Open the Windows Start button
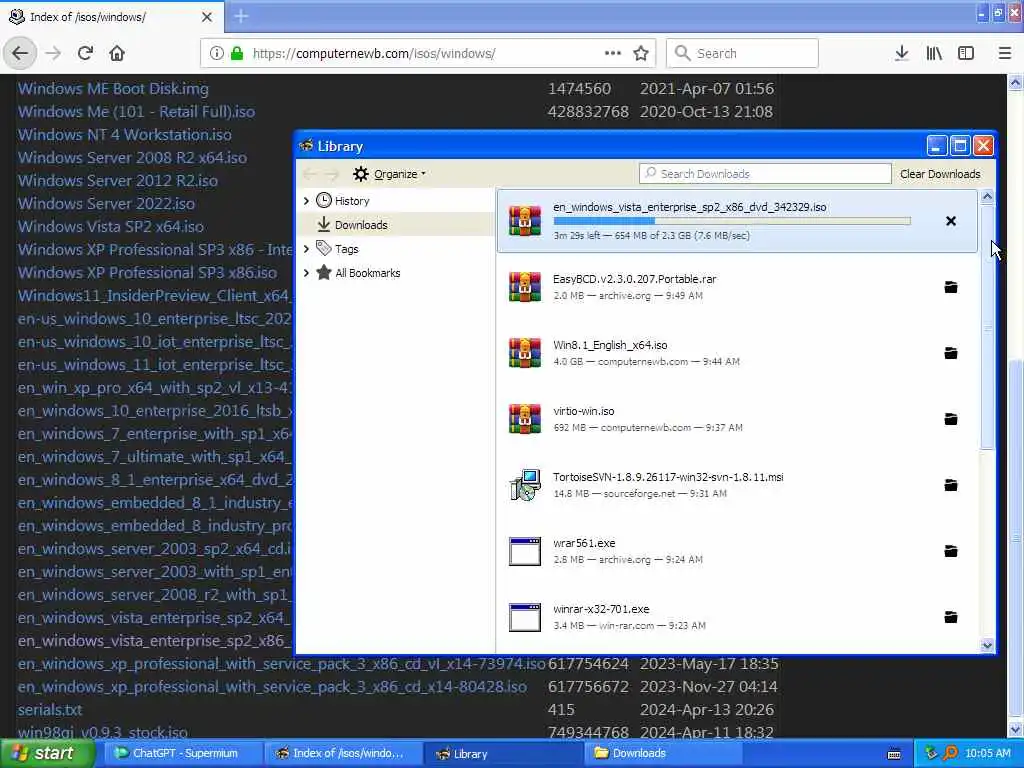The height and width of the screenshot is (768, 1024). 46,754
